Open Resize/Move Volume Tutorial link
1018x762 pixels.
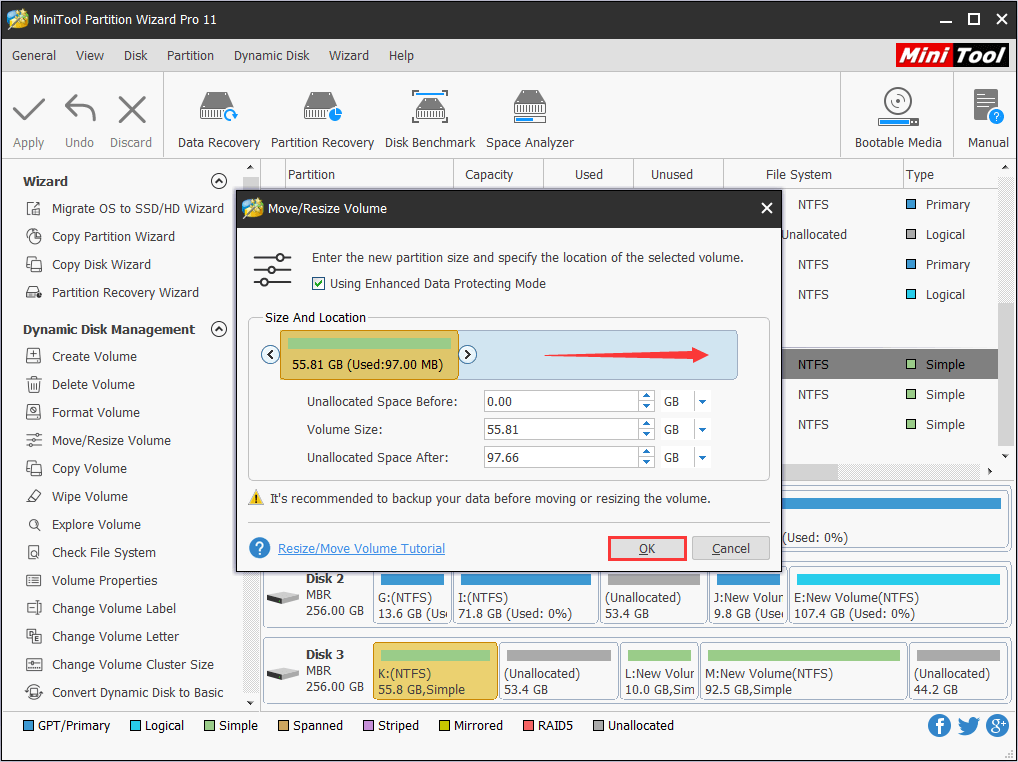click(361, 548)
